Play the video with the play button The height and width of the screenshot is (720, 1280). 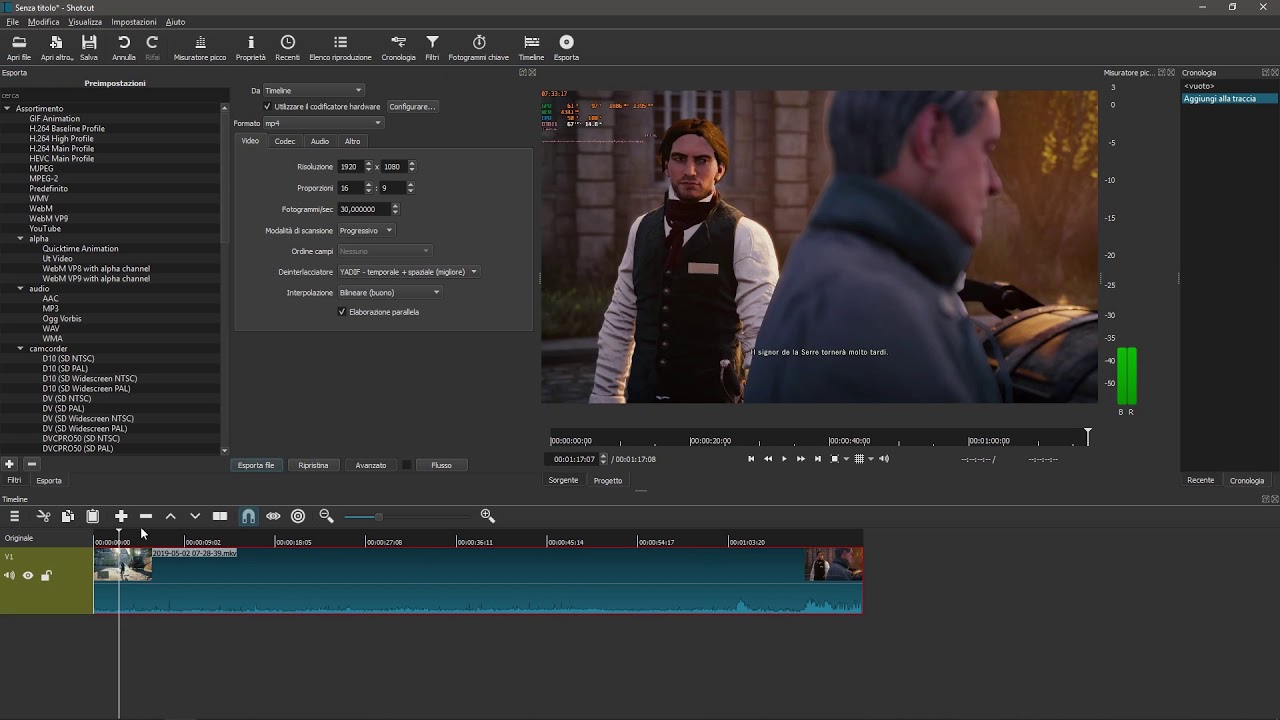point(784,459)
